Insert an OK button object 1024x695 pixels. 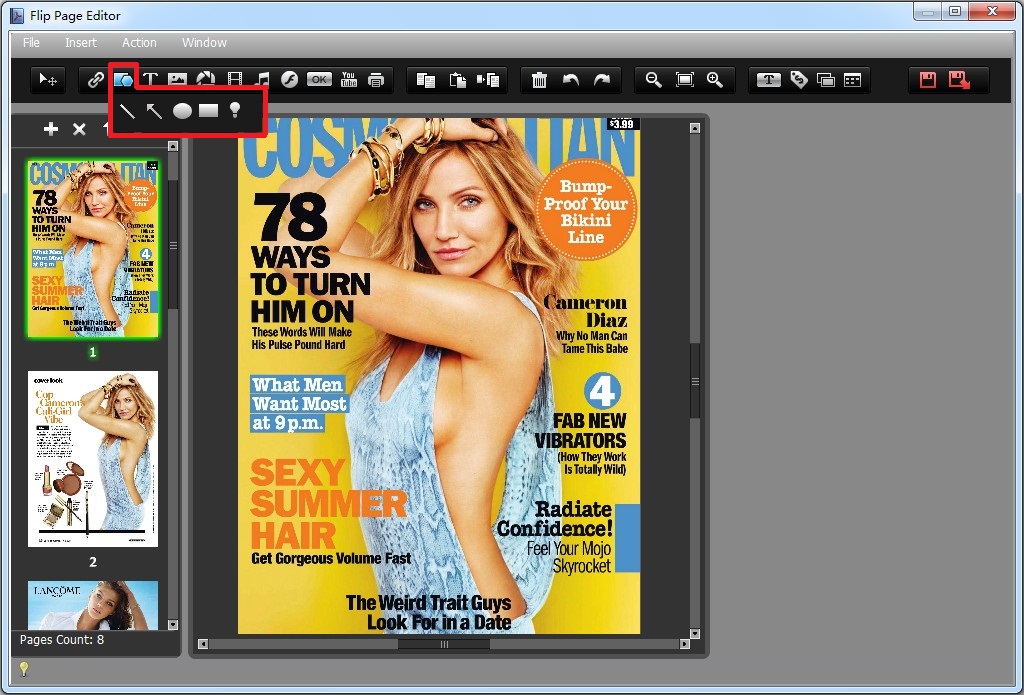[319, 80]
